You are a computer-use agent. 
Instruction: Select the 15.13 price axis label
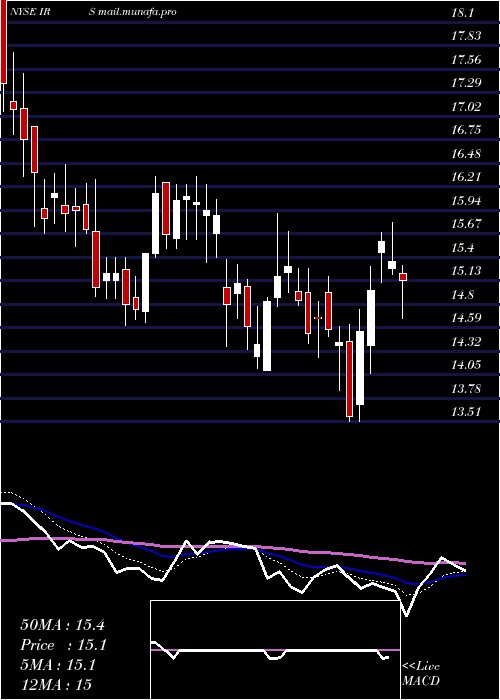(x=466, y=271)
